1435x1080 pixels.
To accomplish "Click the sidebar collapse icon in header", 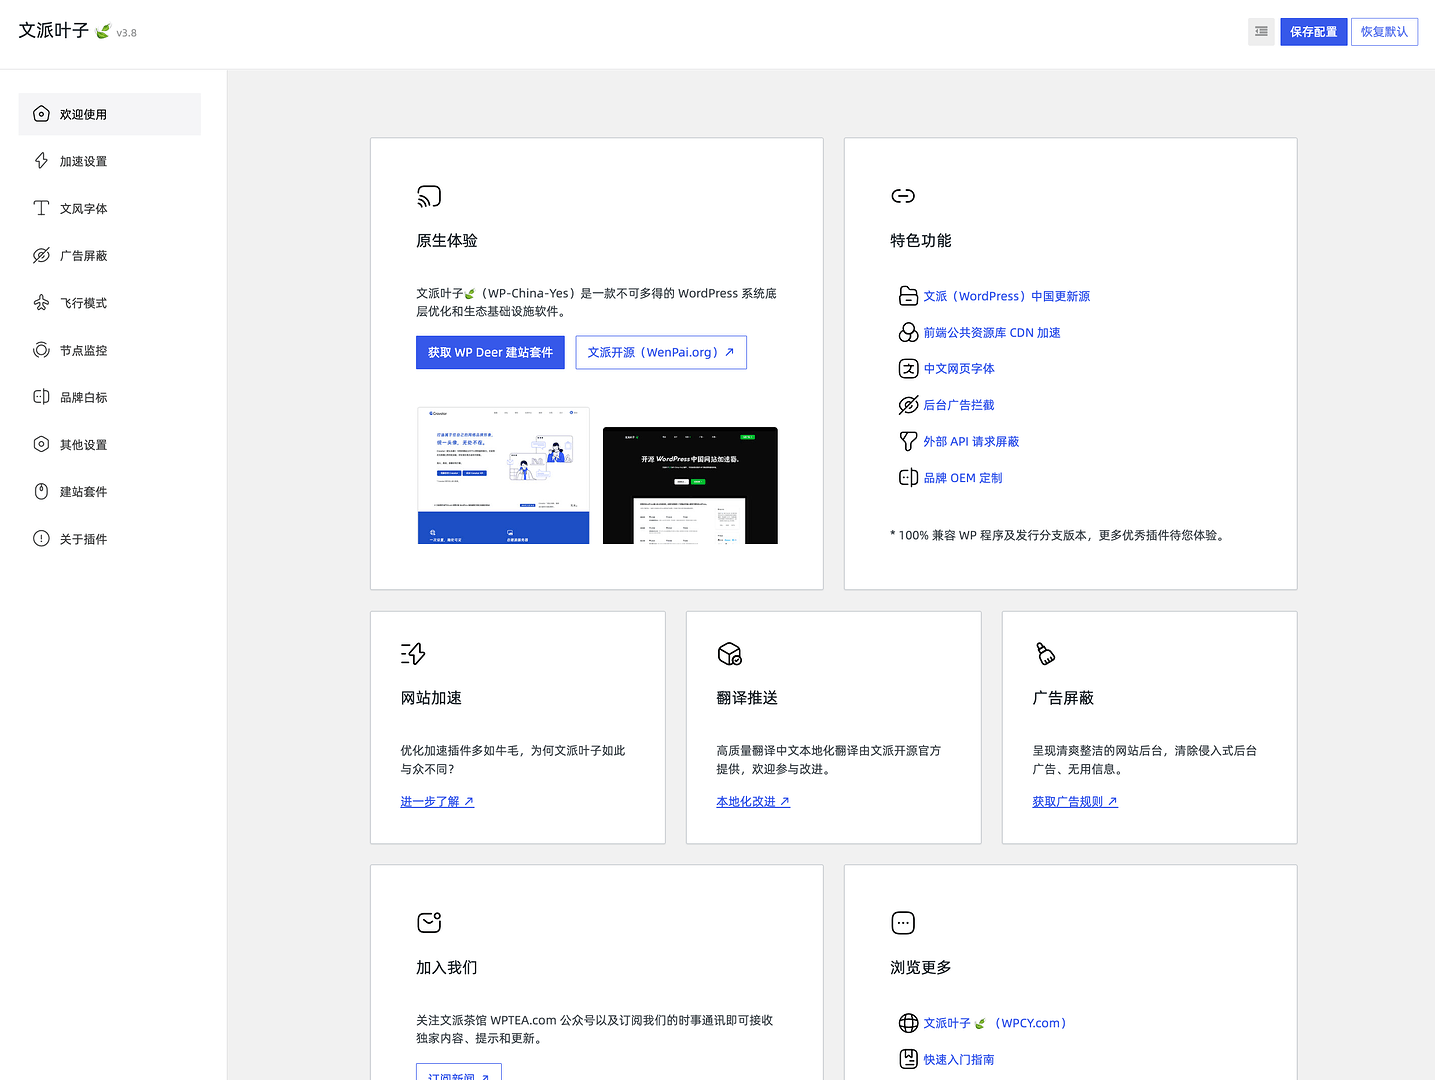I will point(1261,32).
